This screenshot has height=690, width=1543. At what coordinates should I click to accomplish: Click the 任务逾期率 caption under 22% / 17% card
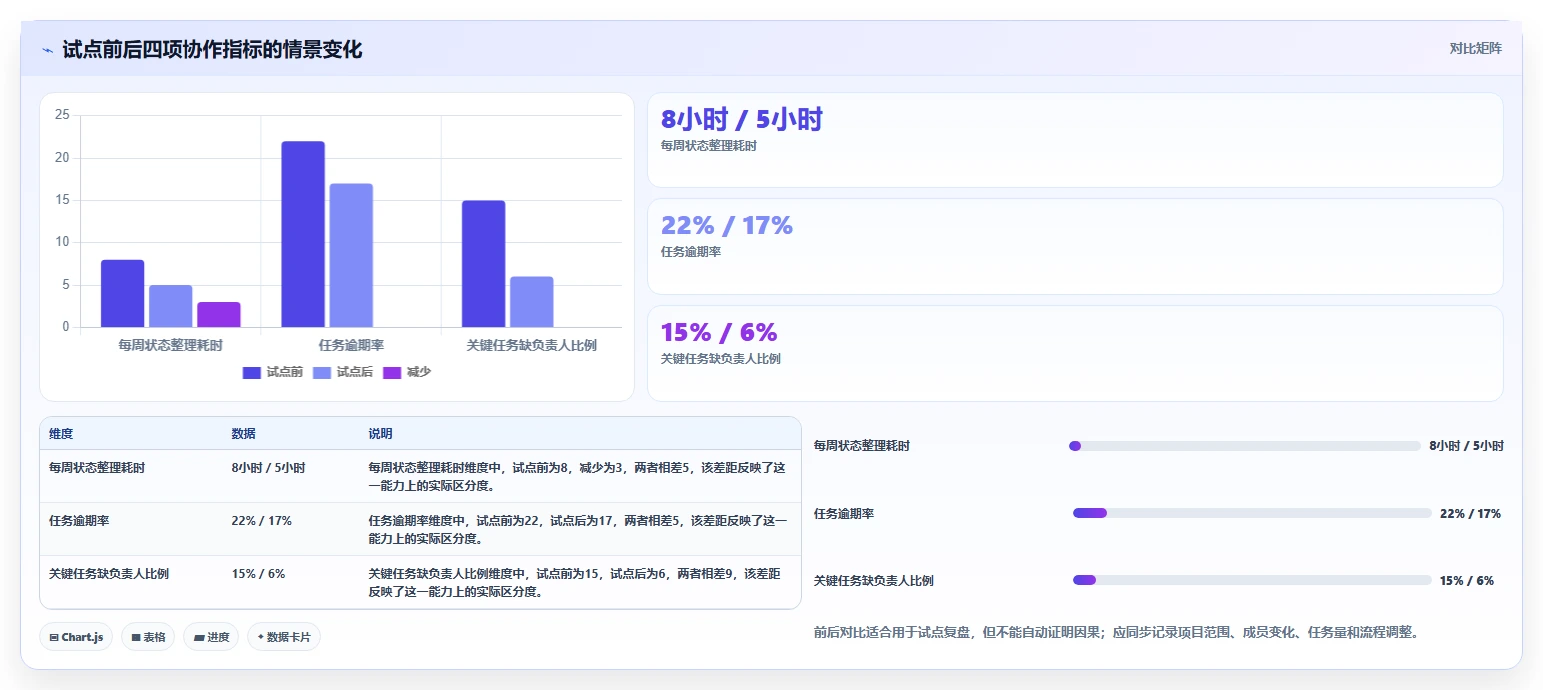(691, 252)
